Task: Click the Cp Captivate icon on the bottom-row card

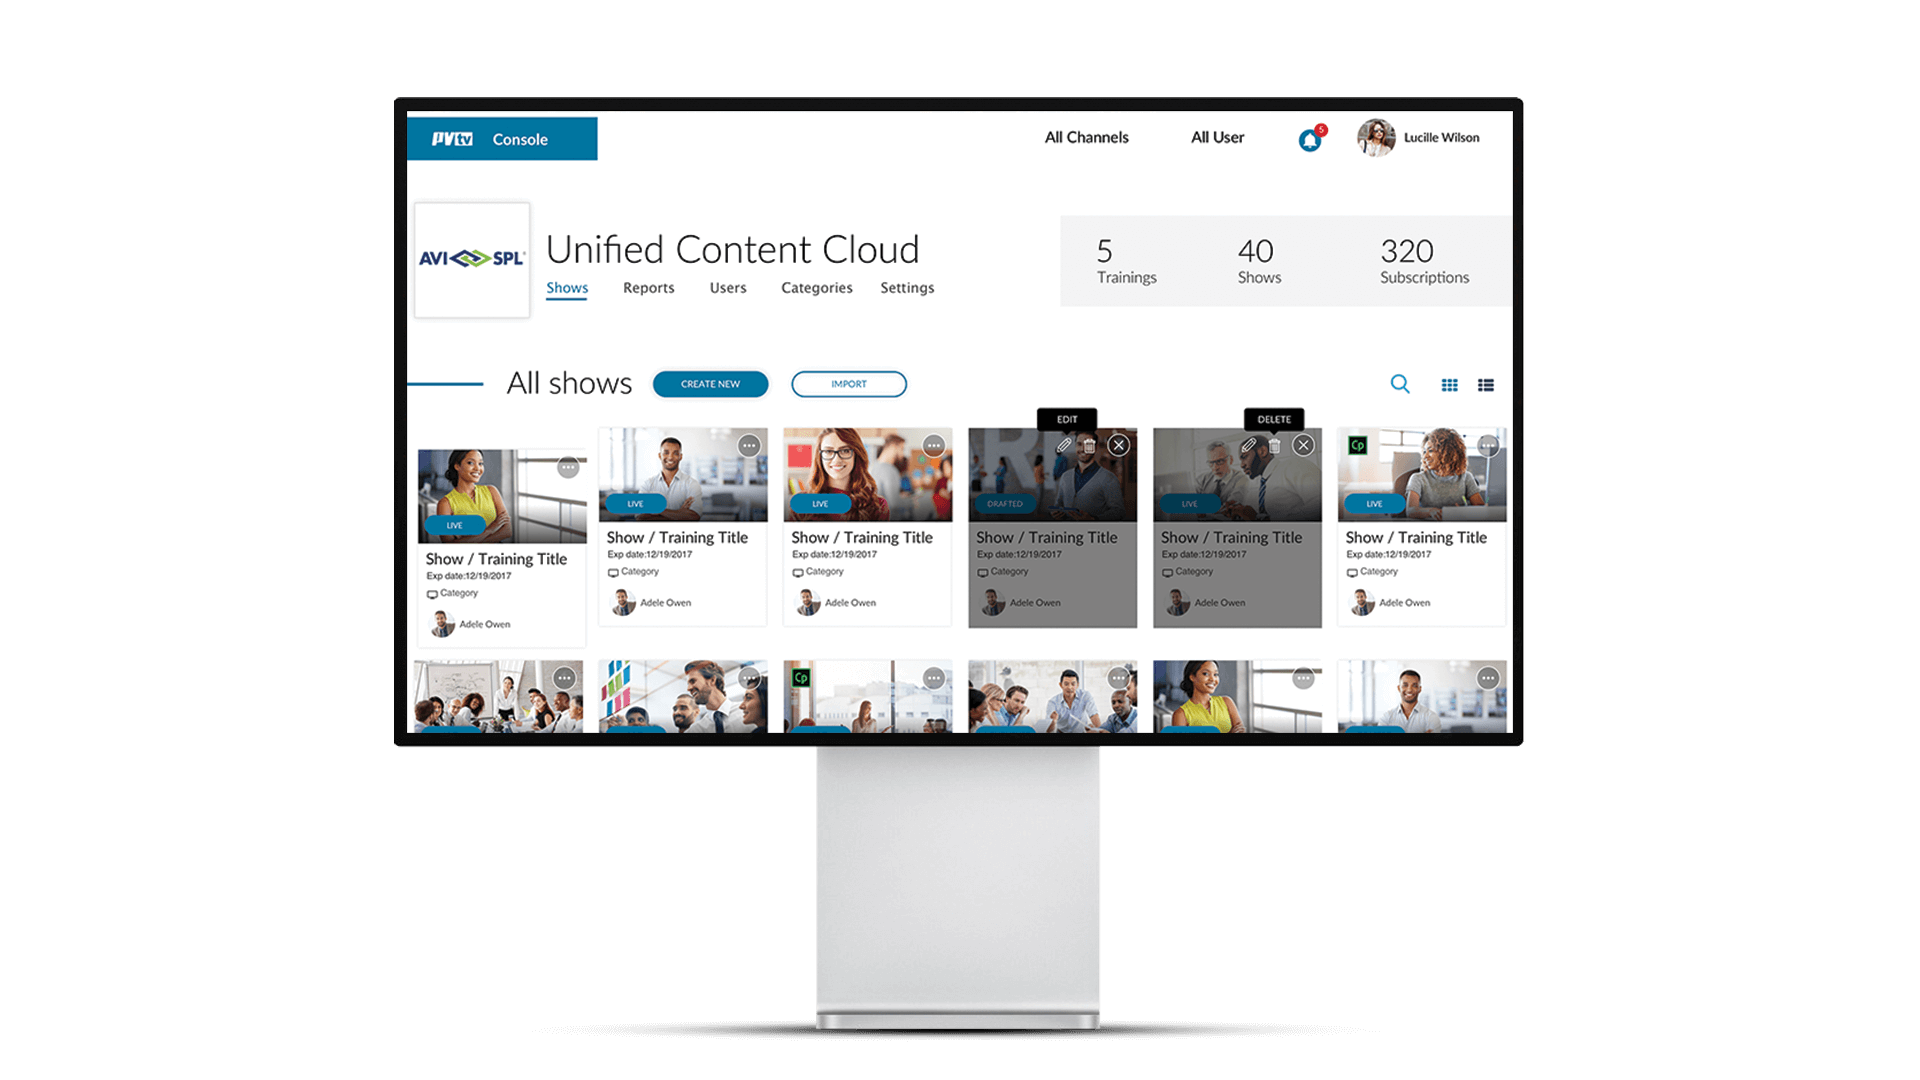Action: [x=801, y=678]
